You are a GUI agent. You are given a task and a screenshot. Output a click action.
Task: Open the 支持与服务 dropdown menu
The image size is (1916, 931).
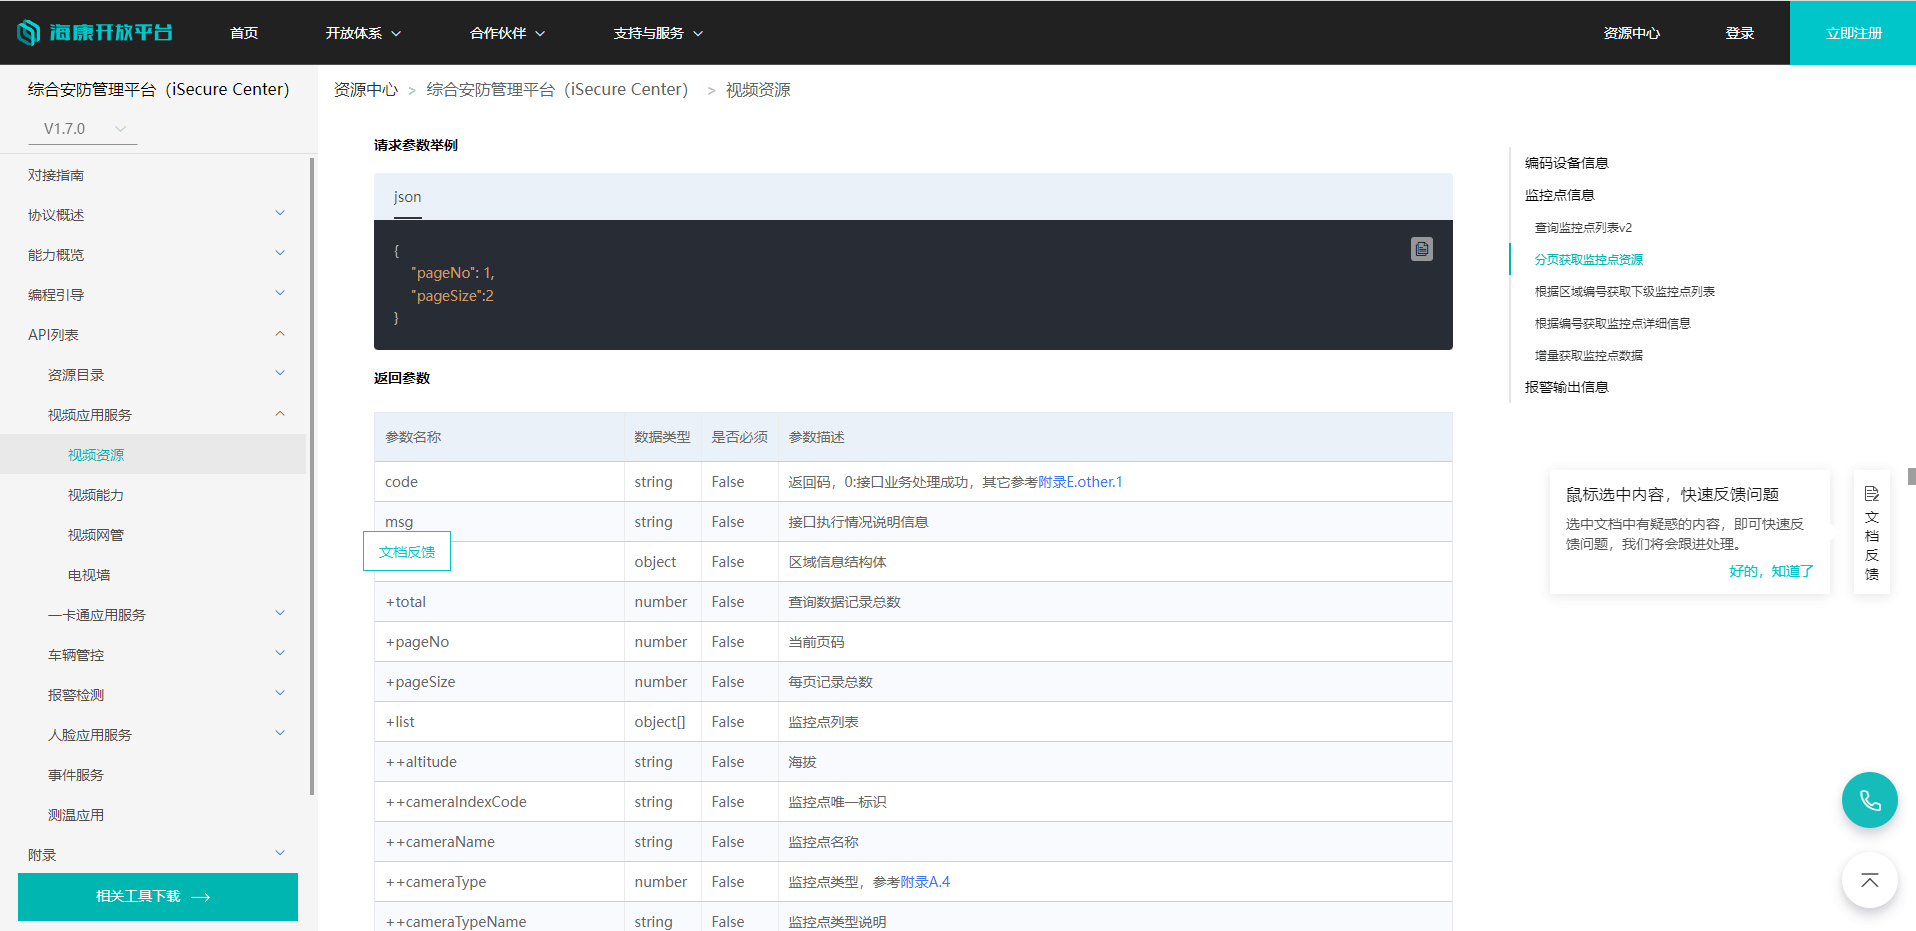(658, 33)
